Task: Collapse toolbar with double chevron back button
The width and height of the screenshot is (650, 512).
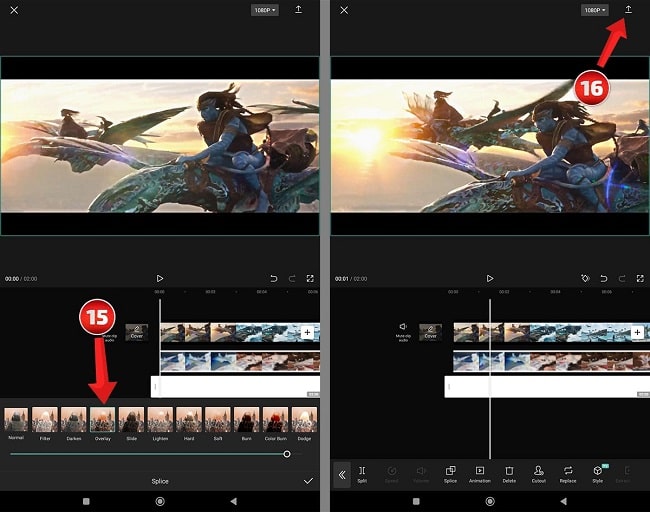Action: coord(342,475)
